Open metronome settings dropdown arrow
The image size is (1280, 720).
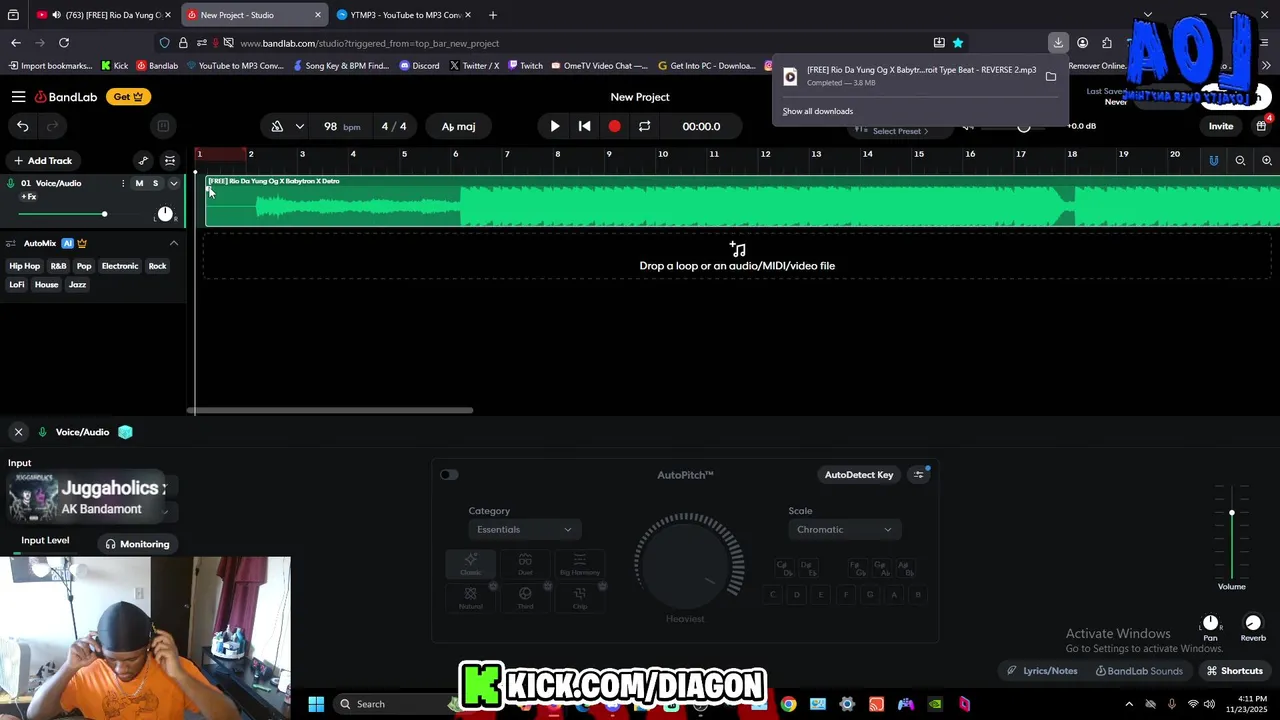(x=299, y=127)
